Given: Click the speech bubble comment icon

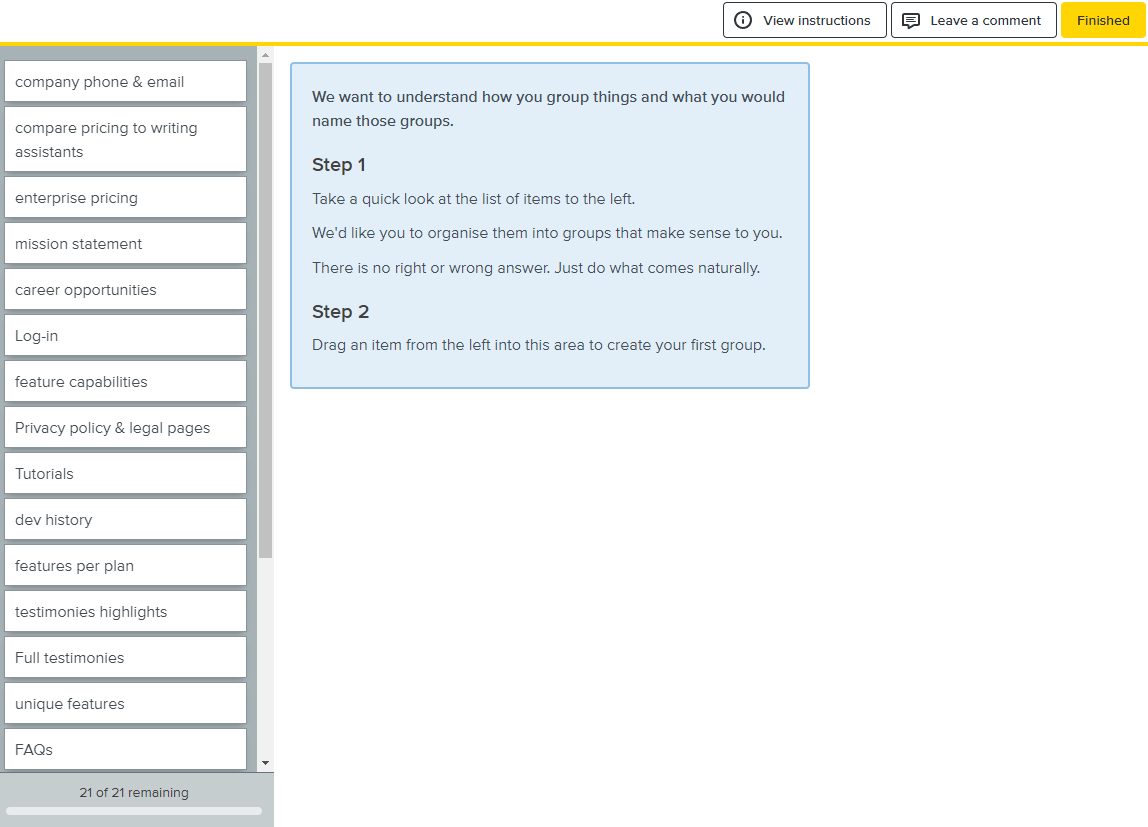Looking at the screenshot, I should 910,20.
